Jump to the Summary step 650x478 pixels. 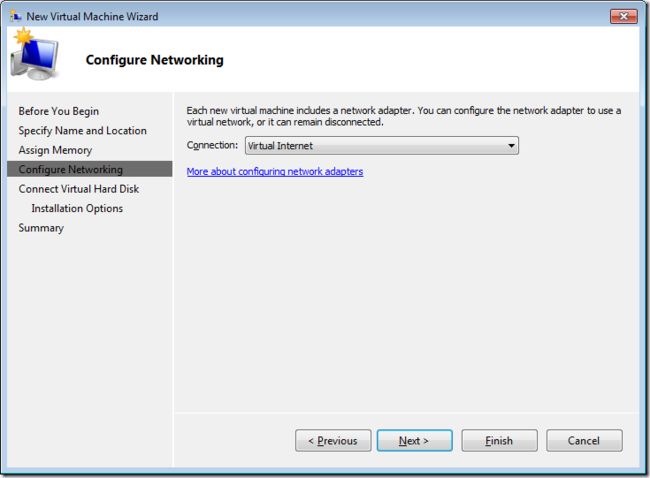click(x=41, y=228)
